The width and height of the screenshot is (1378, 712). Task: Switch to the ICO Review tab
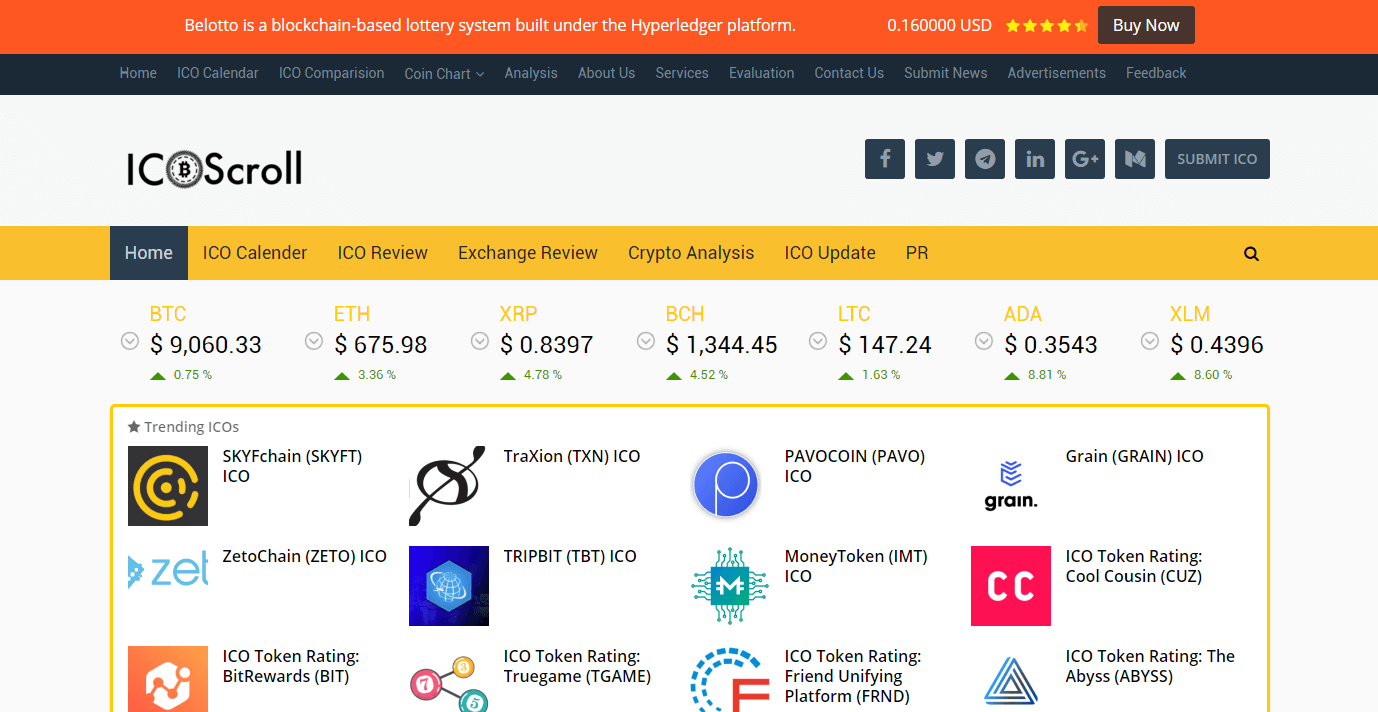point(382,253)
